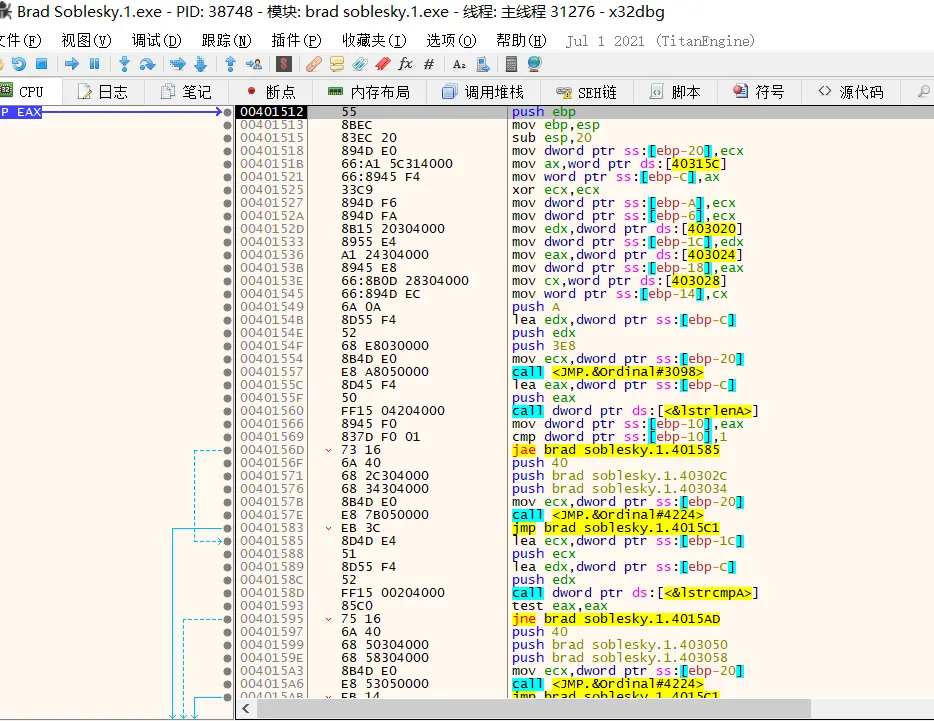Open the Patches bandage icon
The height and width of the screenshot is (721, 934).
(x=314, y=64)
